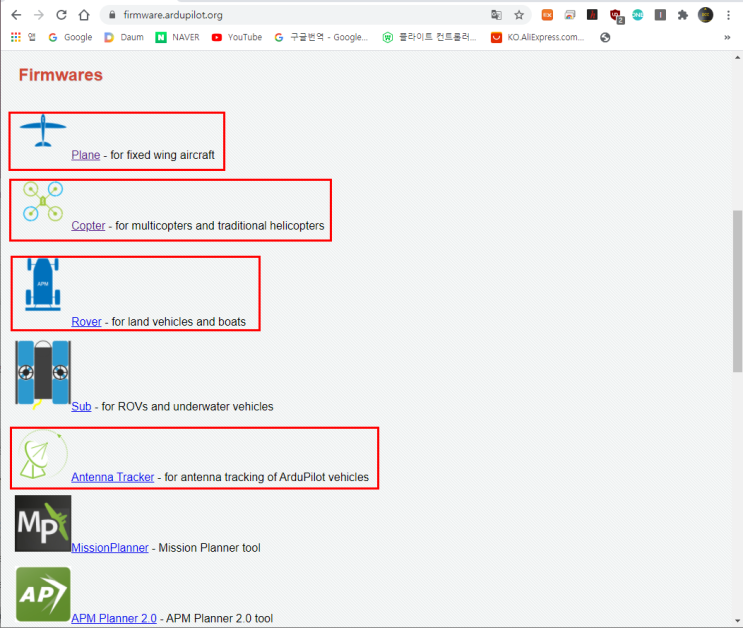Click text 'Mission Planner tool'
743x628 pixels.
[209, 547]
